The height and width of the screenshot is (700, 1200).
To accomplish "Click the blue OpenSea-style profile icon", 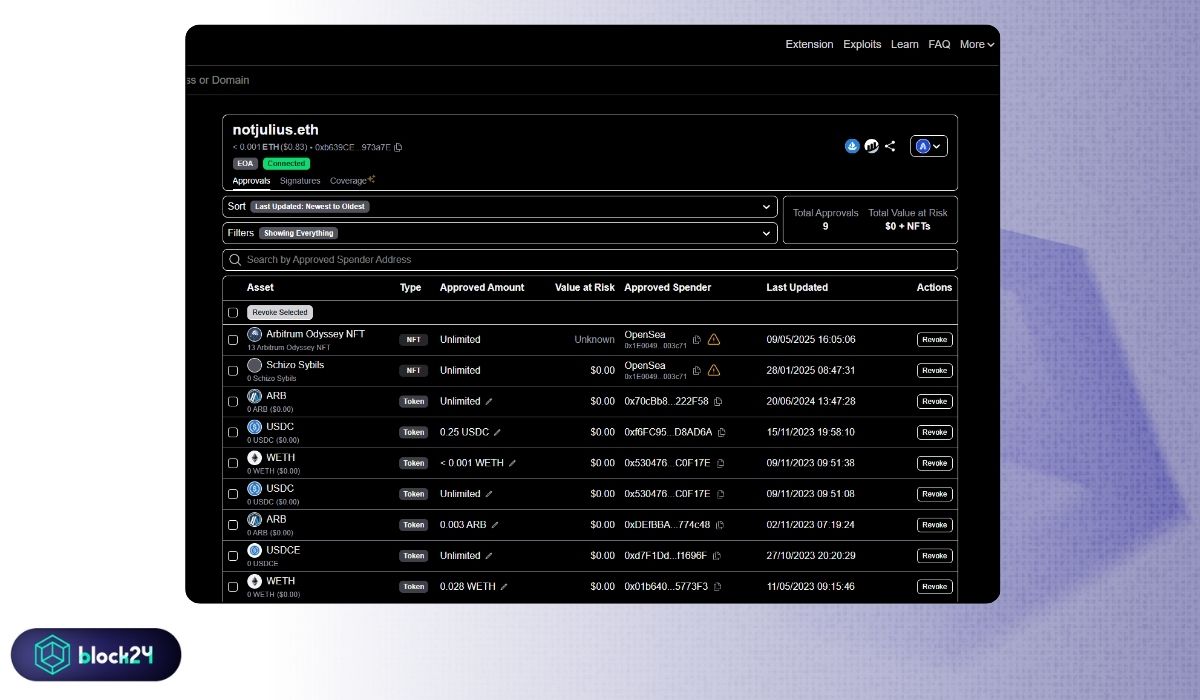I will pos(852,146).
